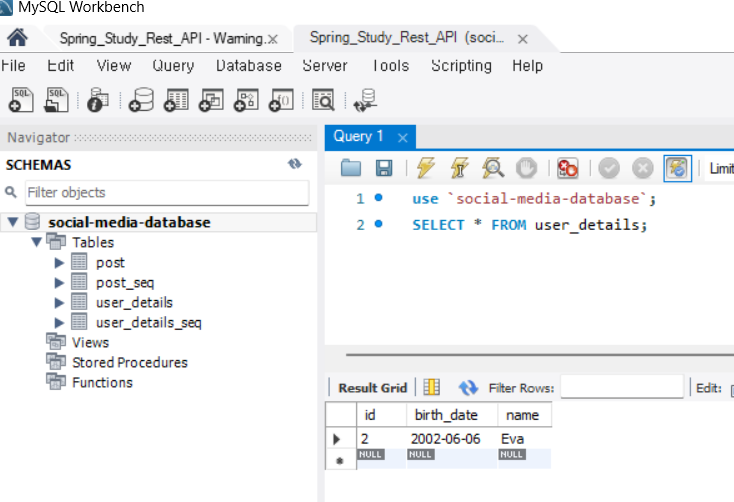Sort by the birth_date column header
Viewport: 734px width, 502px height.
pyautogui.click(x=452, y=414)
